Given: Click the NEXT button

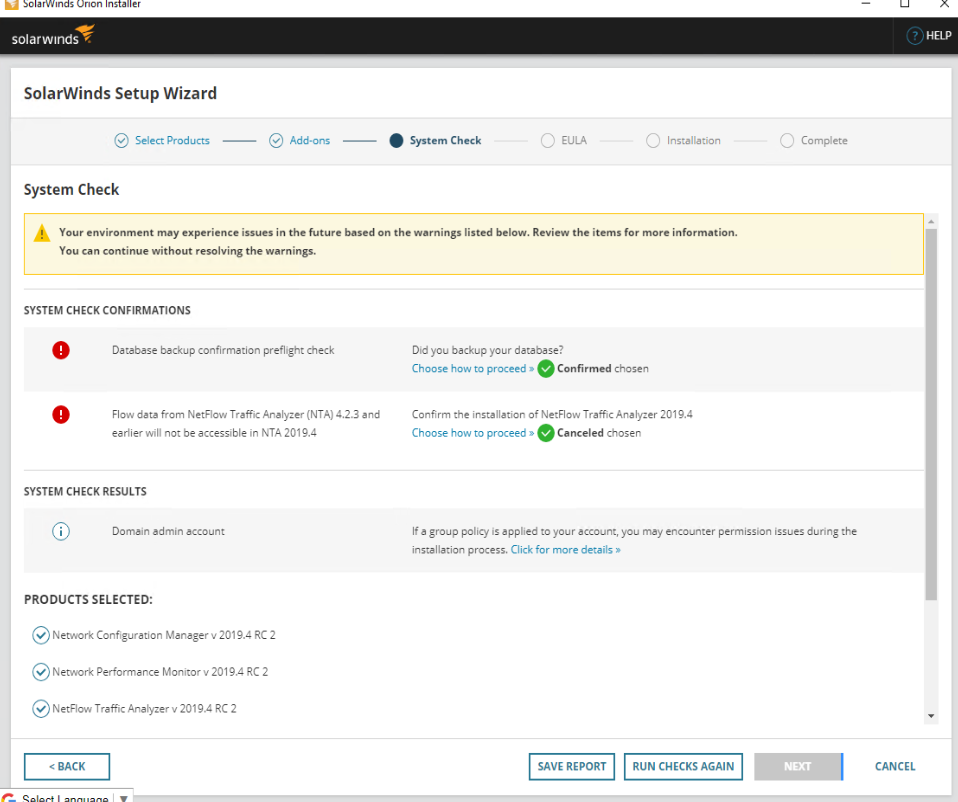Looking at the screenshot, I should (x=798, y=767).
